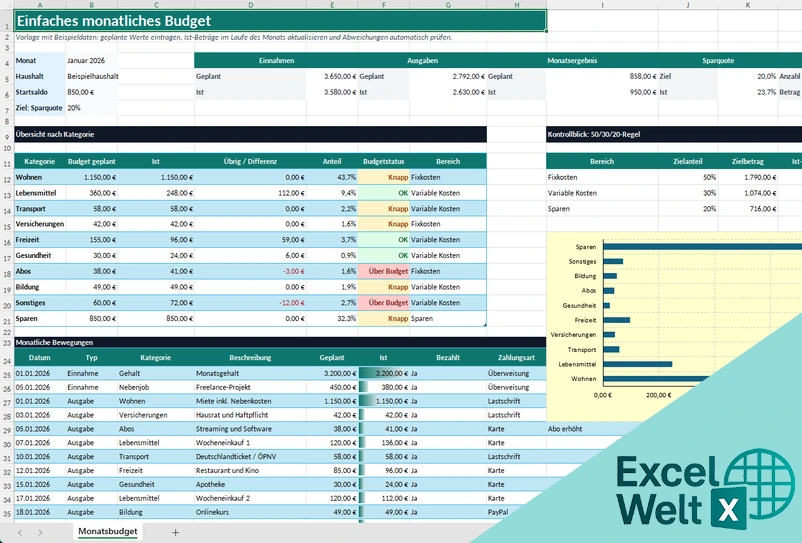
Task: Click the Übersicht nach Kategorie section header
Action: 251,134
